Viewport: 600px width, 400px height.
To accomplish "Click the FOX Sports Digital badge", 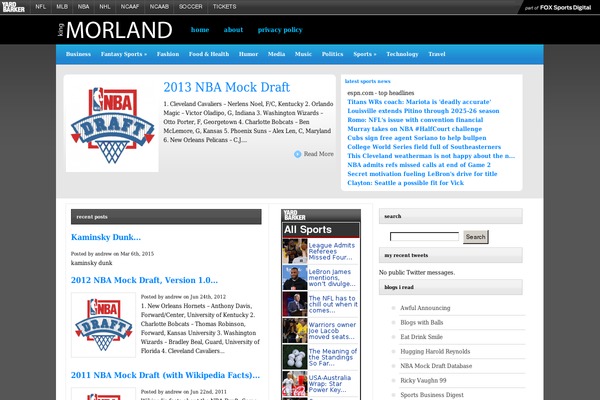I will [x=558, y=8].
